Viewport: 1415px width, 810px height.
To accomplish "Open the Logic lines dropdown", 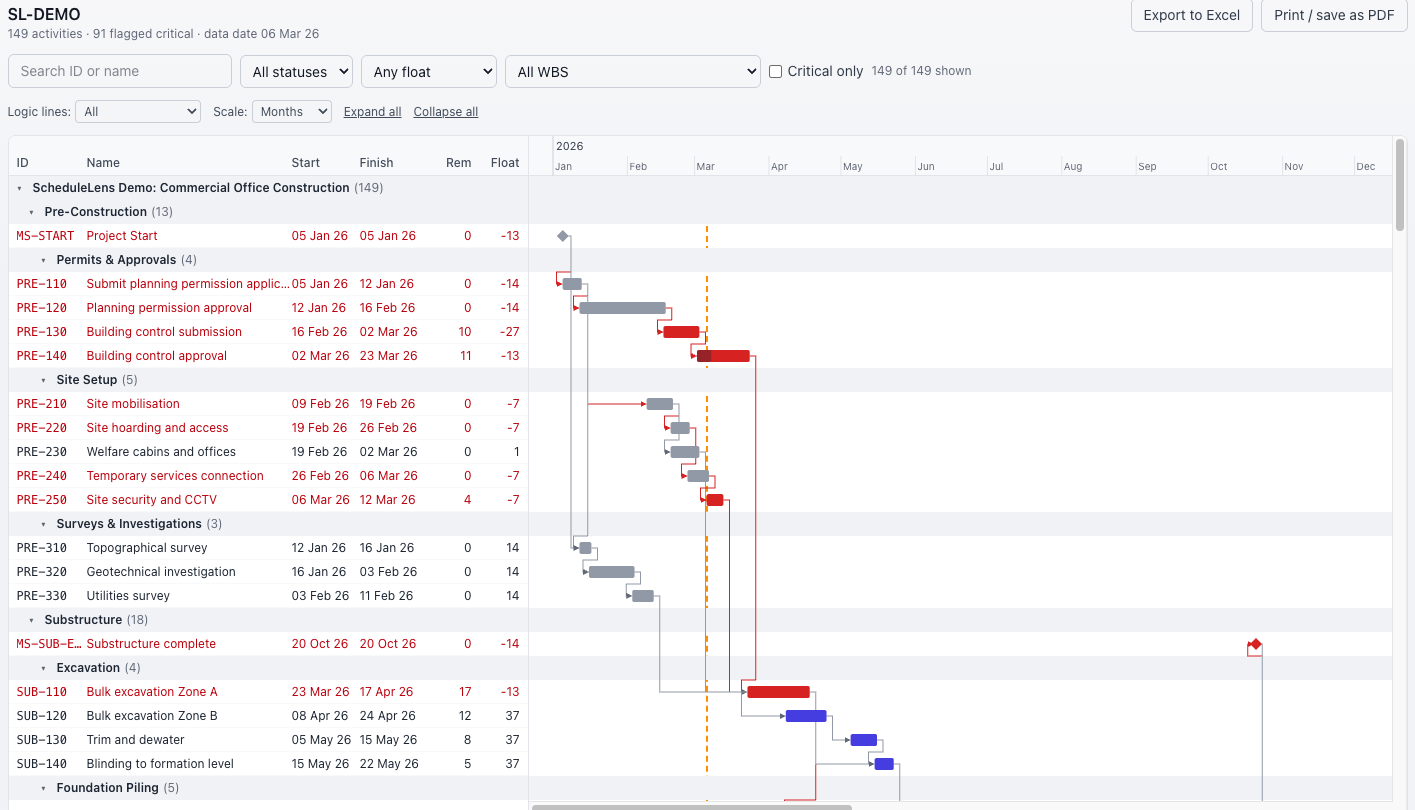I will click(138, 112).
